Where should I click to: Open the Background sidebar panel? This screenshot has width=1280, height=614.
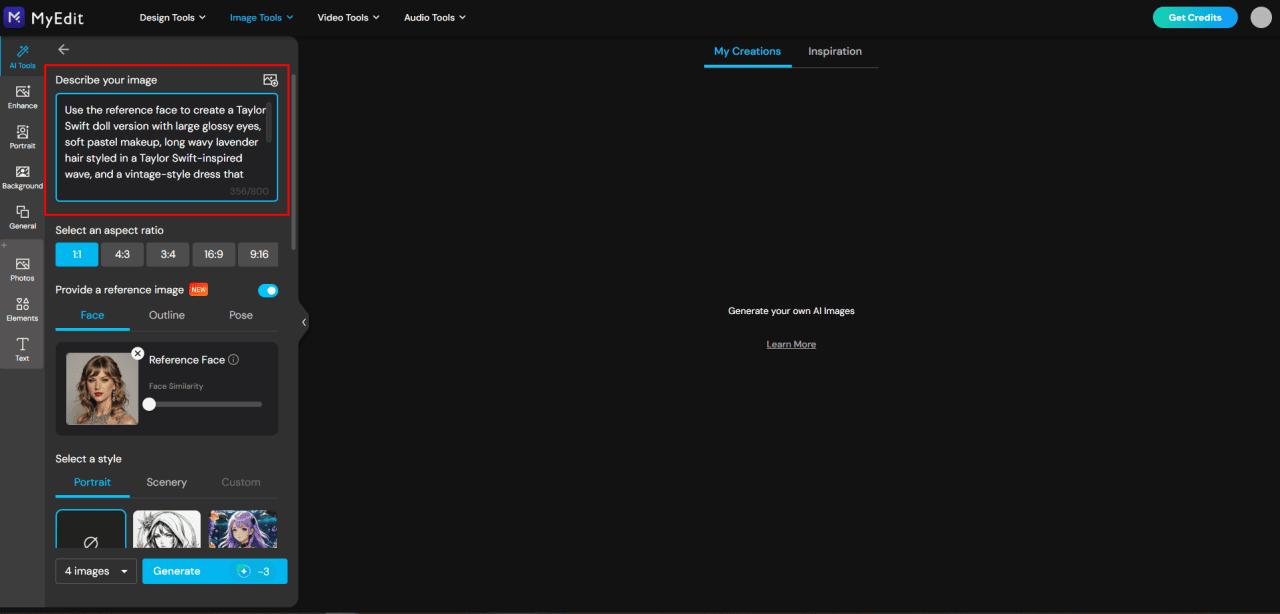(22, 177)
